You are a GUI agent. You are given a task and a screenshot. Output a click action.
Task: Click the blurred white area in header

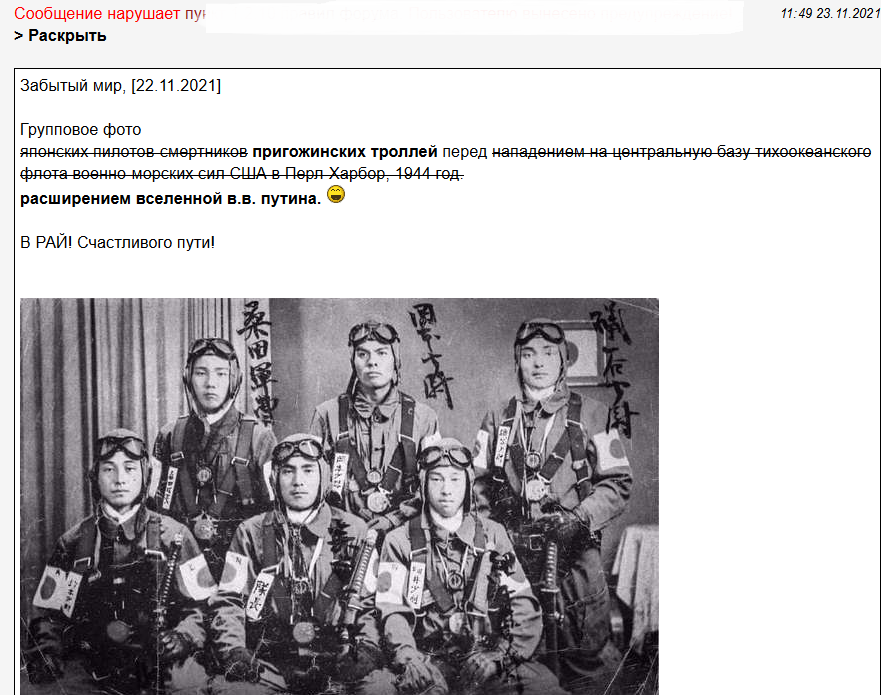pyautogui.click(x=474, y=17)
